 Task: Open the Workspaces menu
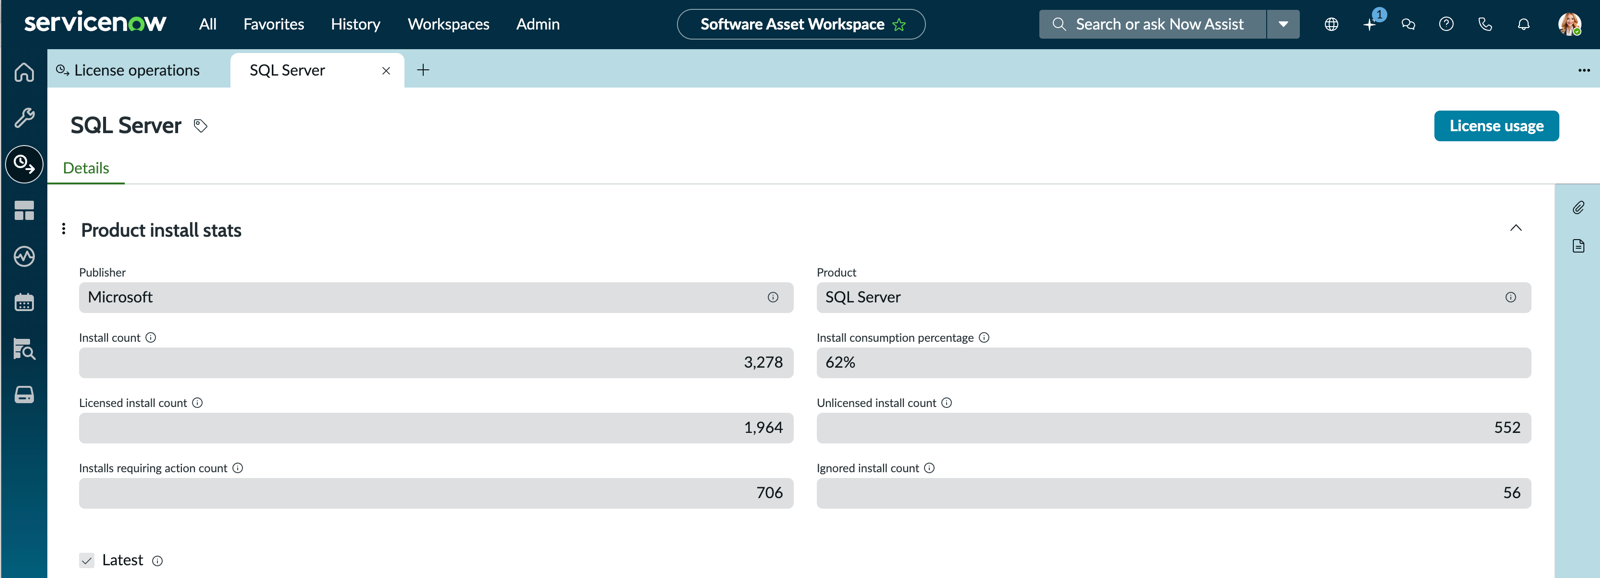(x=448, y=24)
